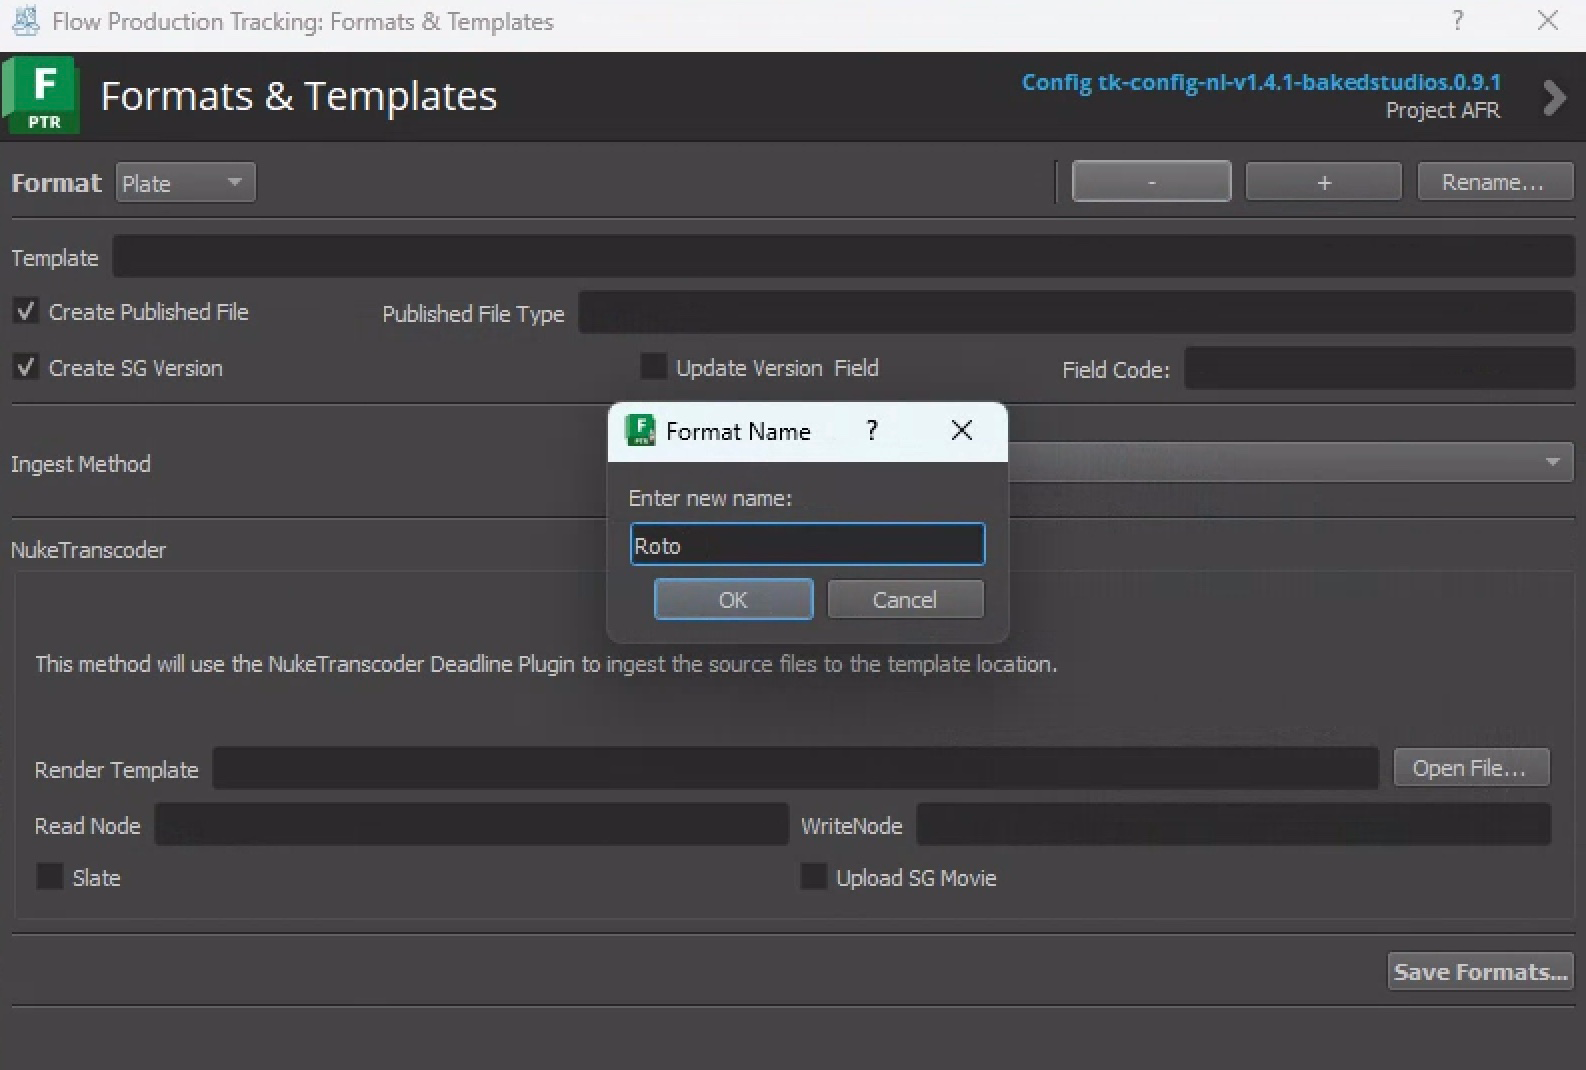
Task: Click the title bar help question mark
Action: [x=1458, y=21]
